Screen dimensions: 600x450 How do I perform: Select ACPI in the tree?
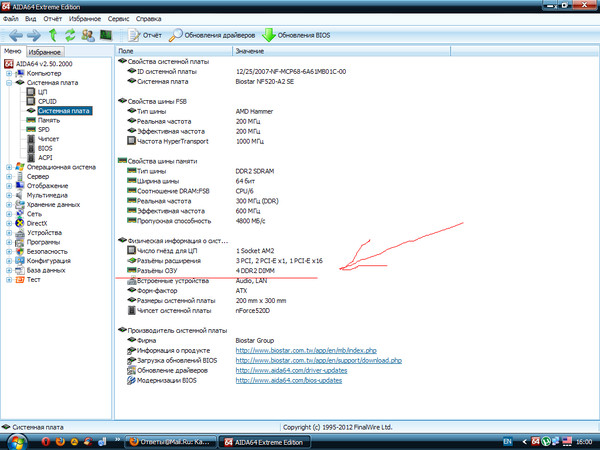[x=45, y=158]
